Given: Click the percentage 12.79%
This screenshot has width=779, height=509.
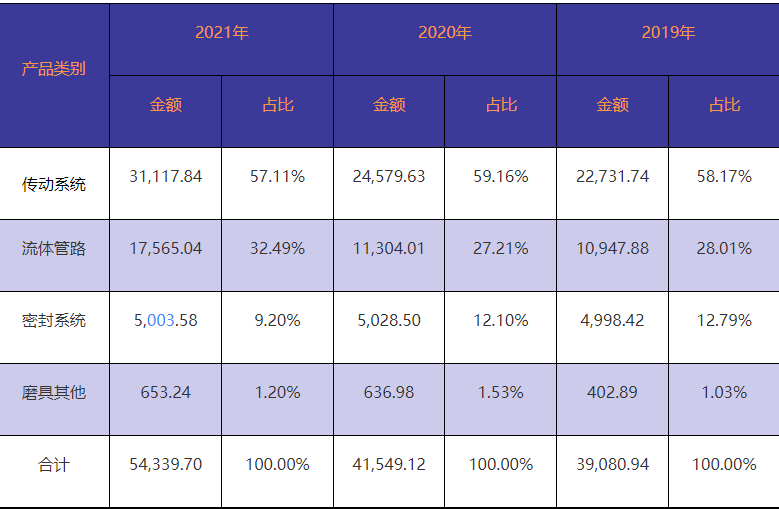Looking at the screenshot, I should 724,320.
